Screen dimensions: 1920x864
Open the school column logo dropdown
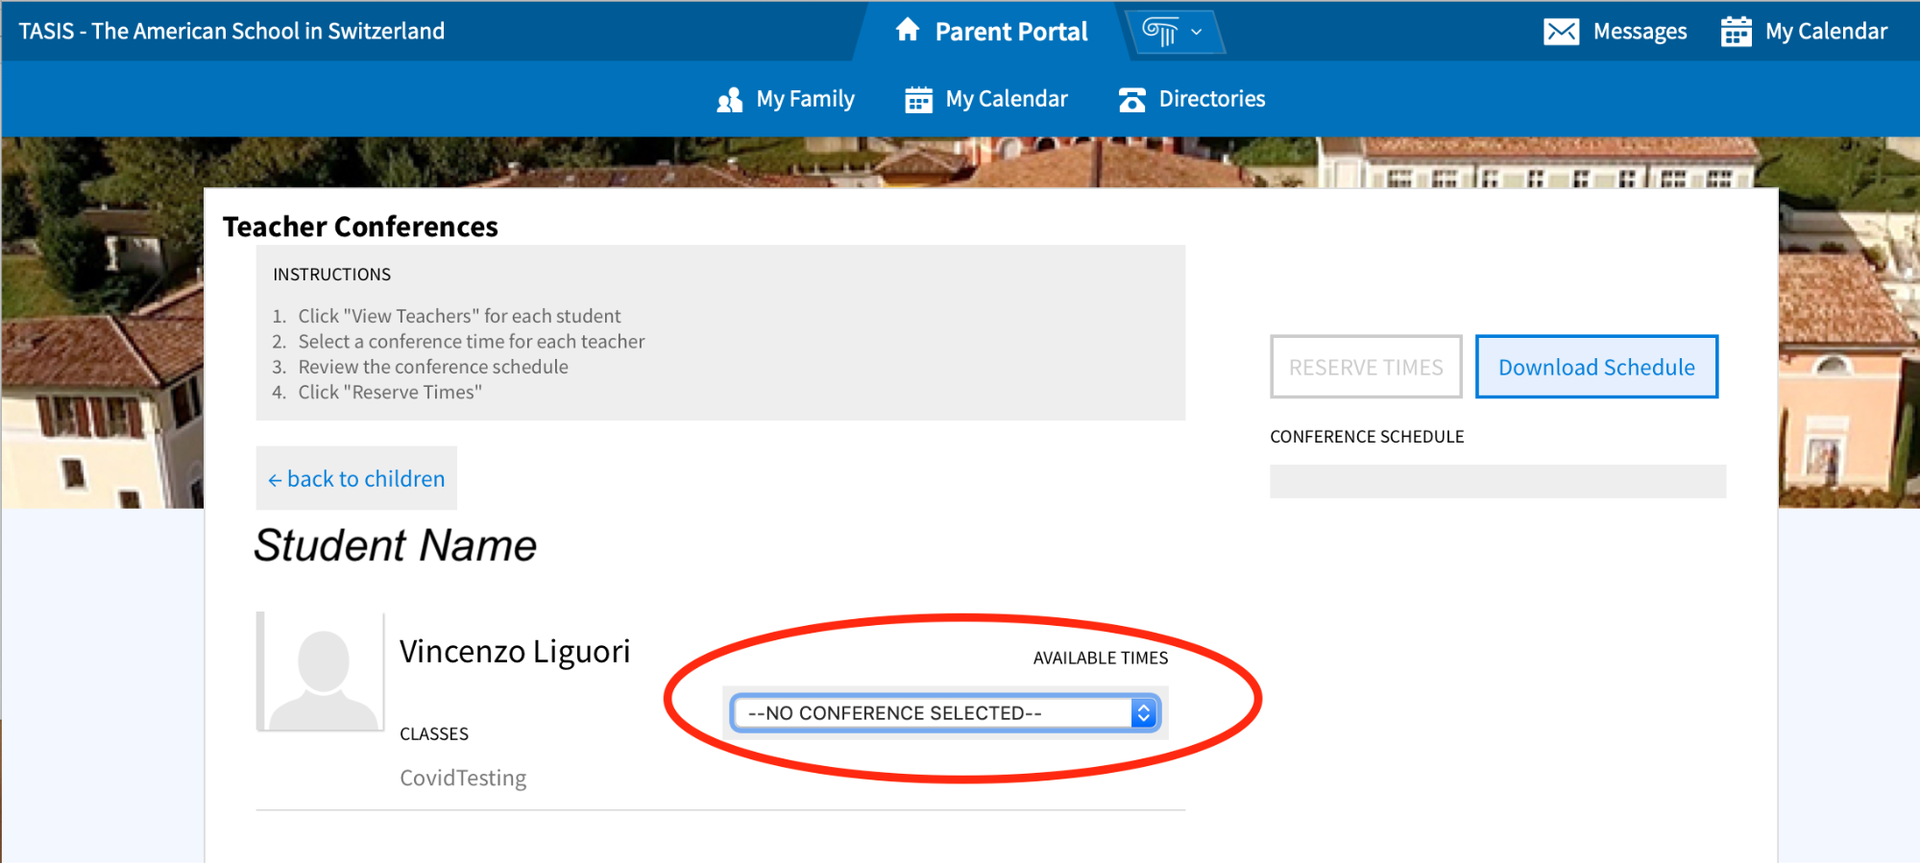(x=1174, y=31)
